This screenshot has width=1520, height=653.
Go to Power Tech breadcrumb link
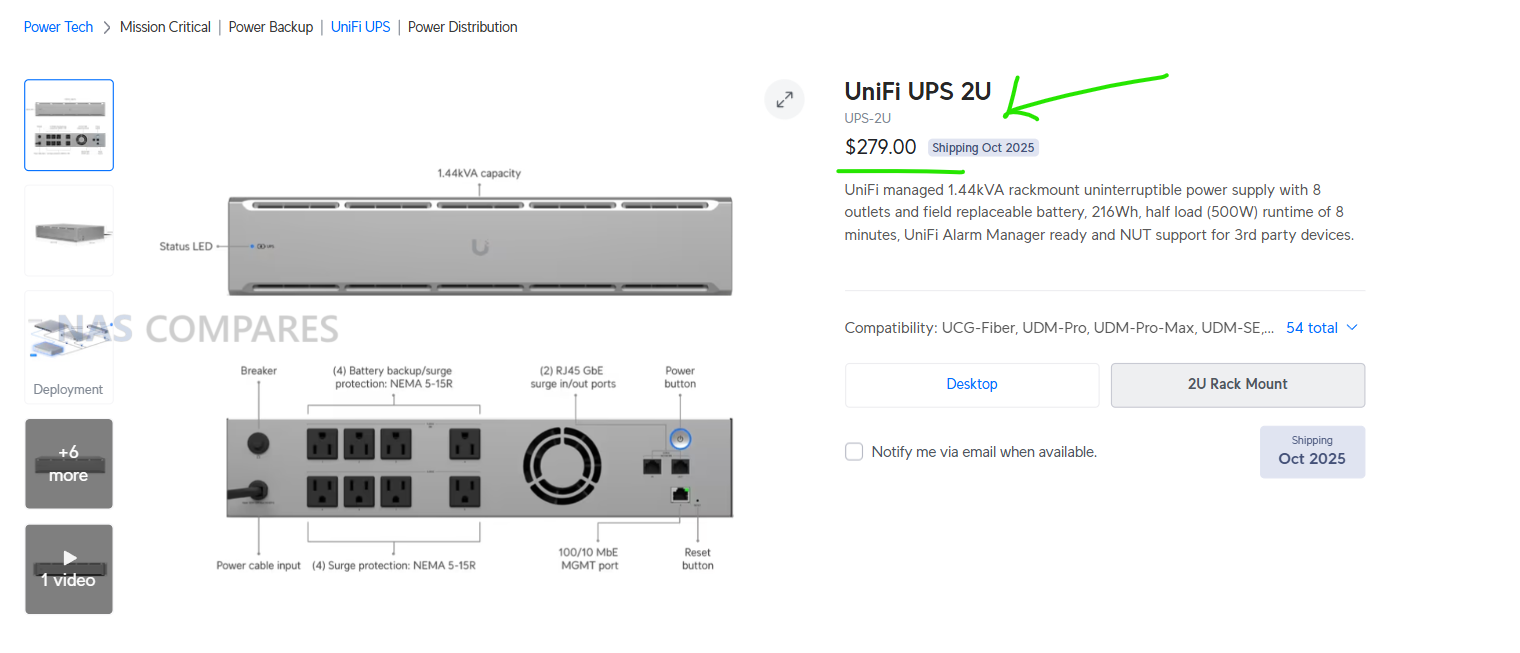58,27
